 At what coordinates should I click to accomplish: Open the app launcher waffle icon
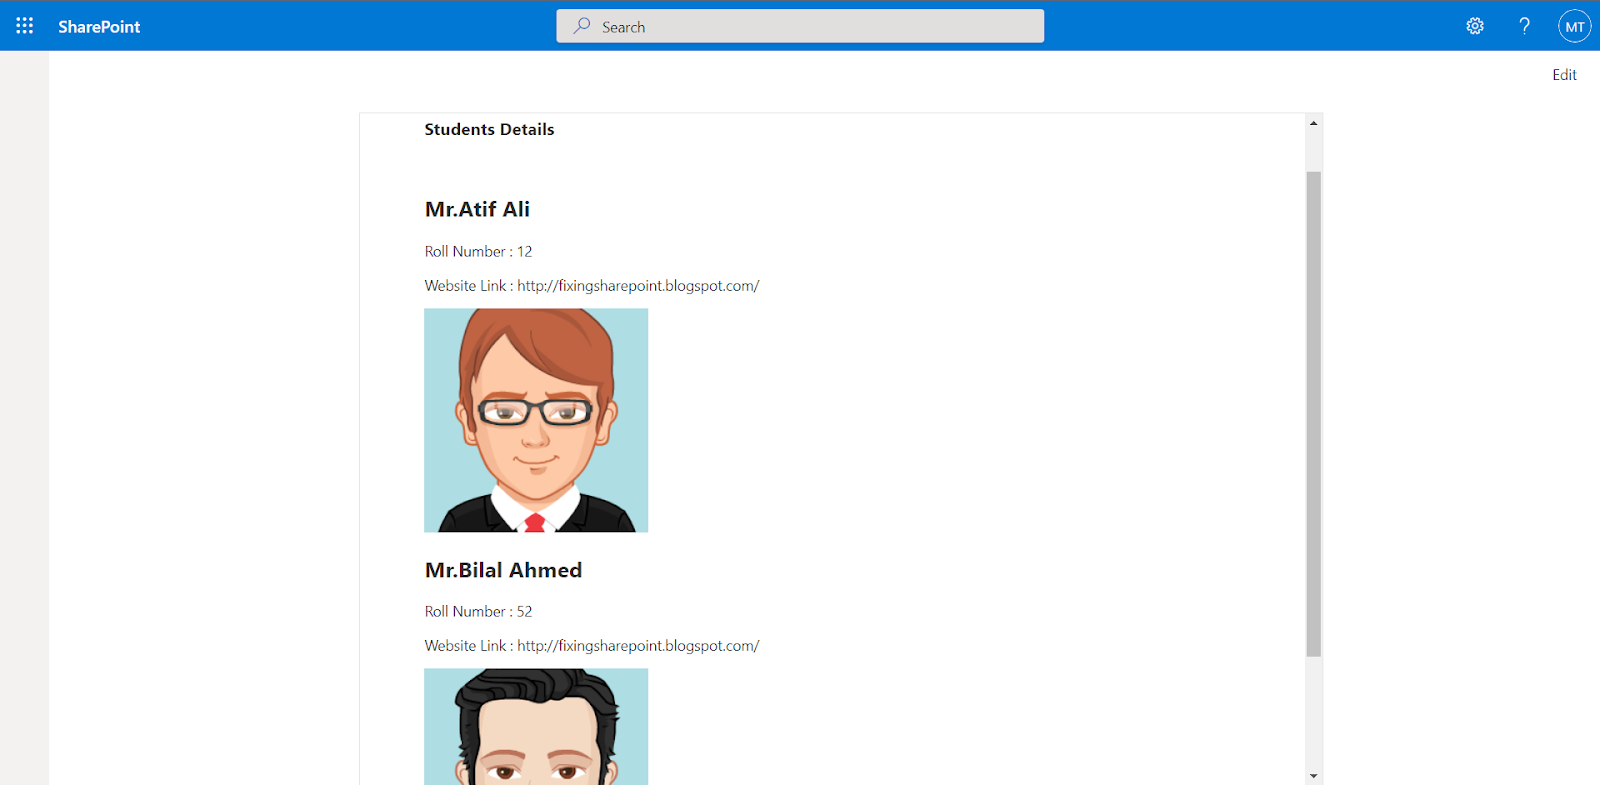click(x=25, y=26)
